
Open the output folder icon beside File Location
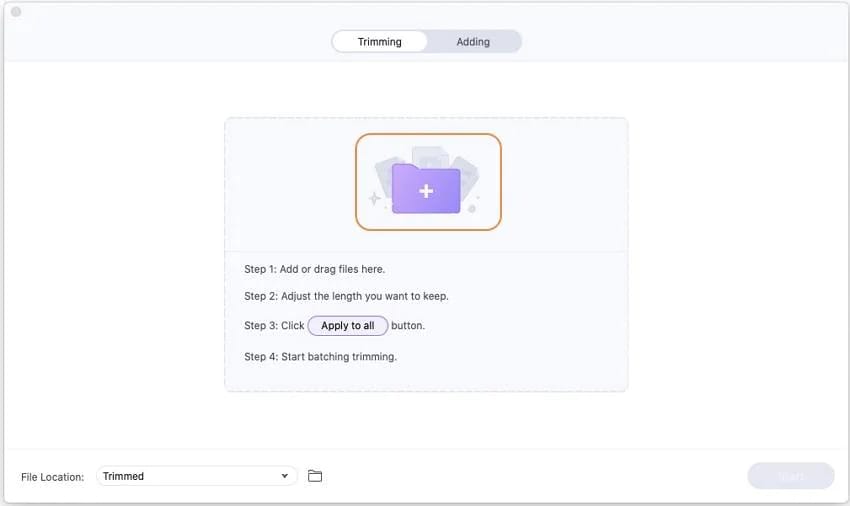[315, 476]
